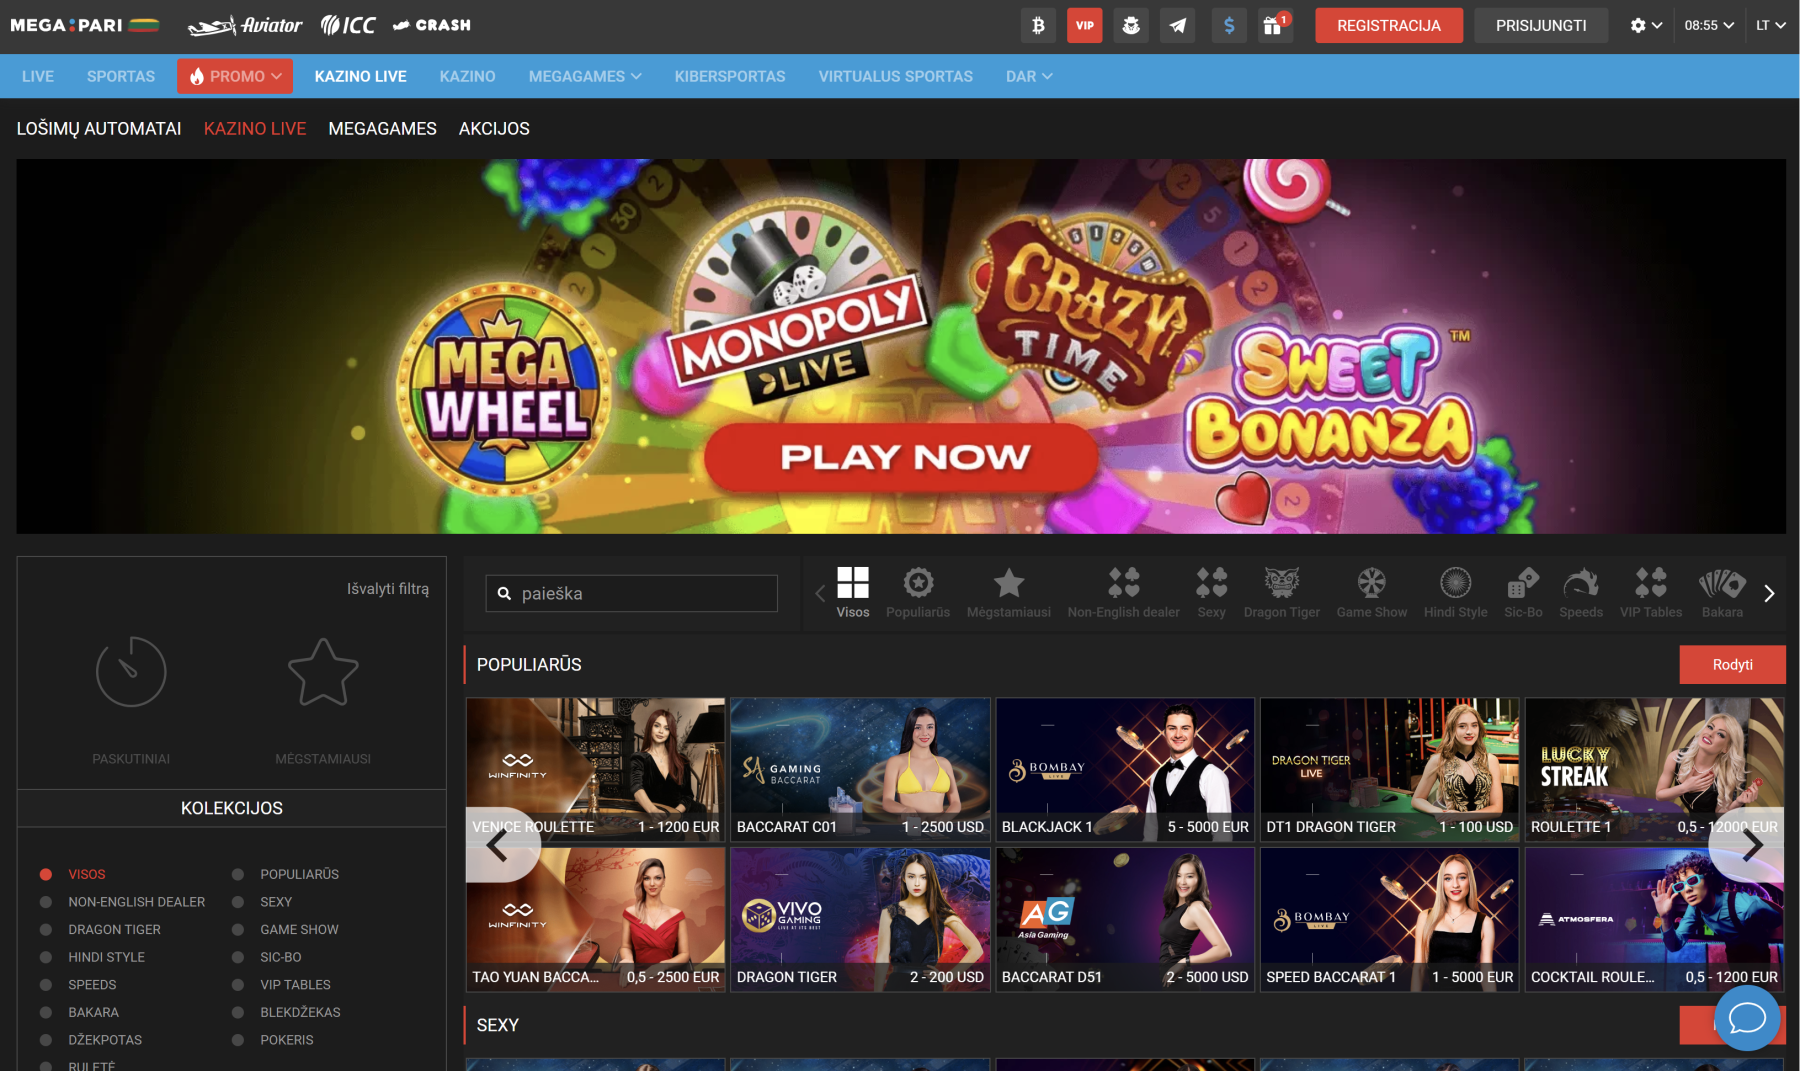Open the Sportas nav item
This screenshot has height=1071, width=1800.
[121, 76]
